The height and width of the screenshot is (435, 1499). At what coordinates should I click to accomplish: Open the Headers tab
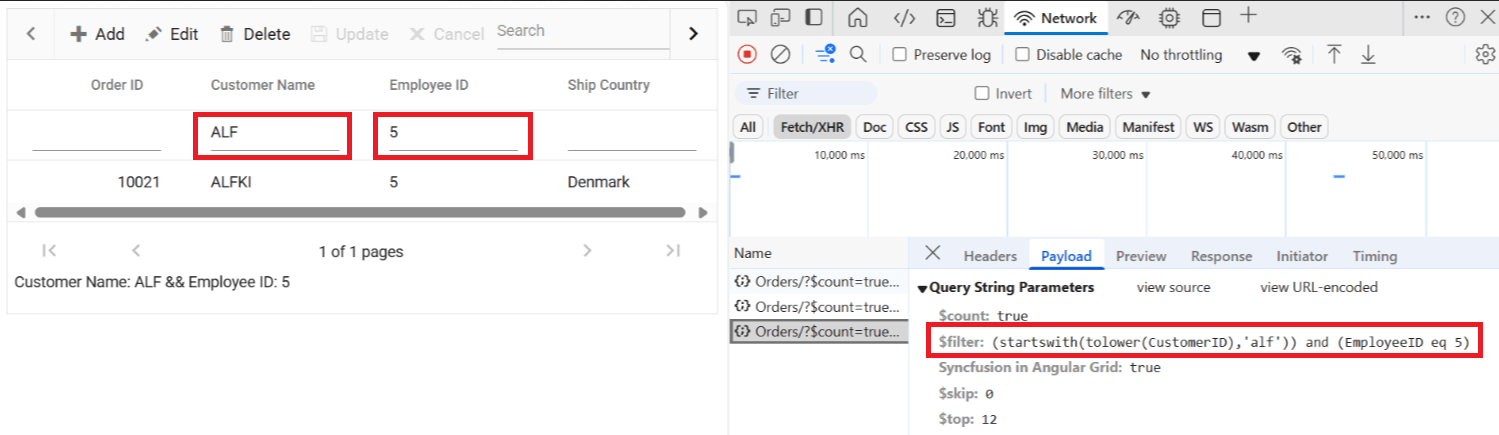click(x=990, y=256)
